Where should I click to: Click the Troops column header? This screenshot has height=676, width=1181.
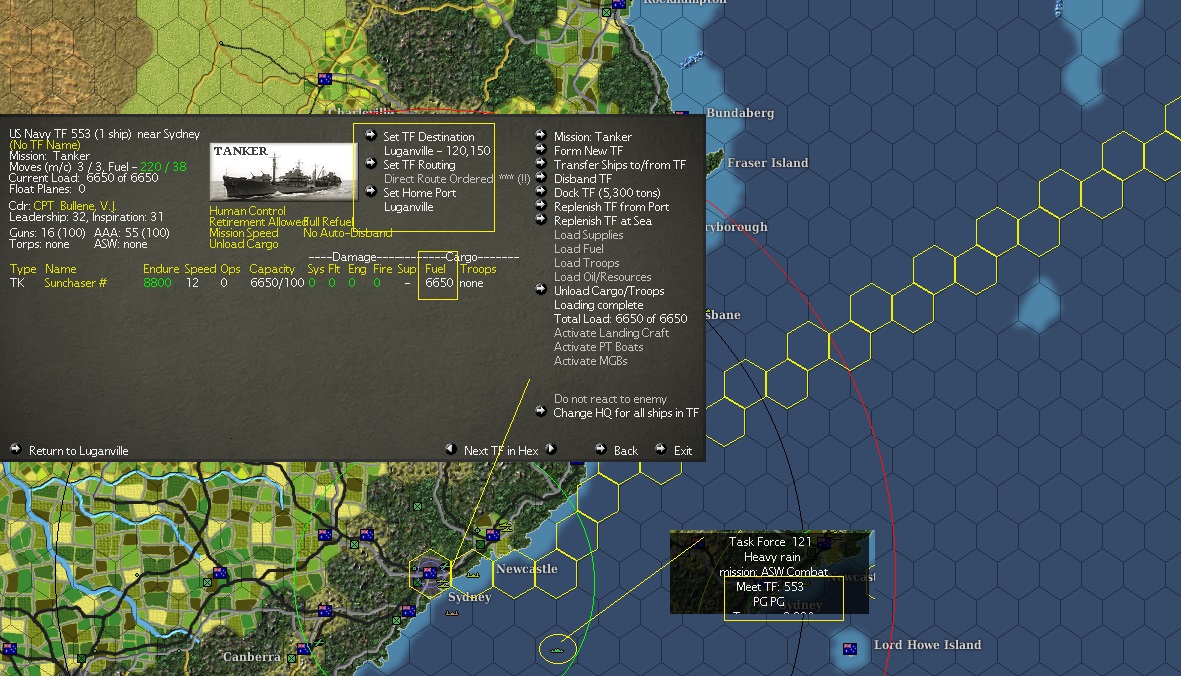pyautogui.click(x=478, y=269)
